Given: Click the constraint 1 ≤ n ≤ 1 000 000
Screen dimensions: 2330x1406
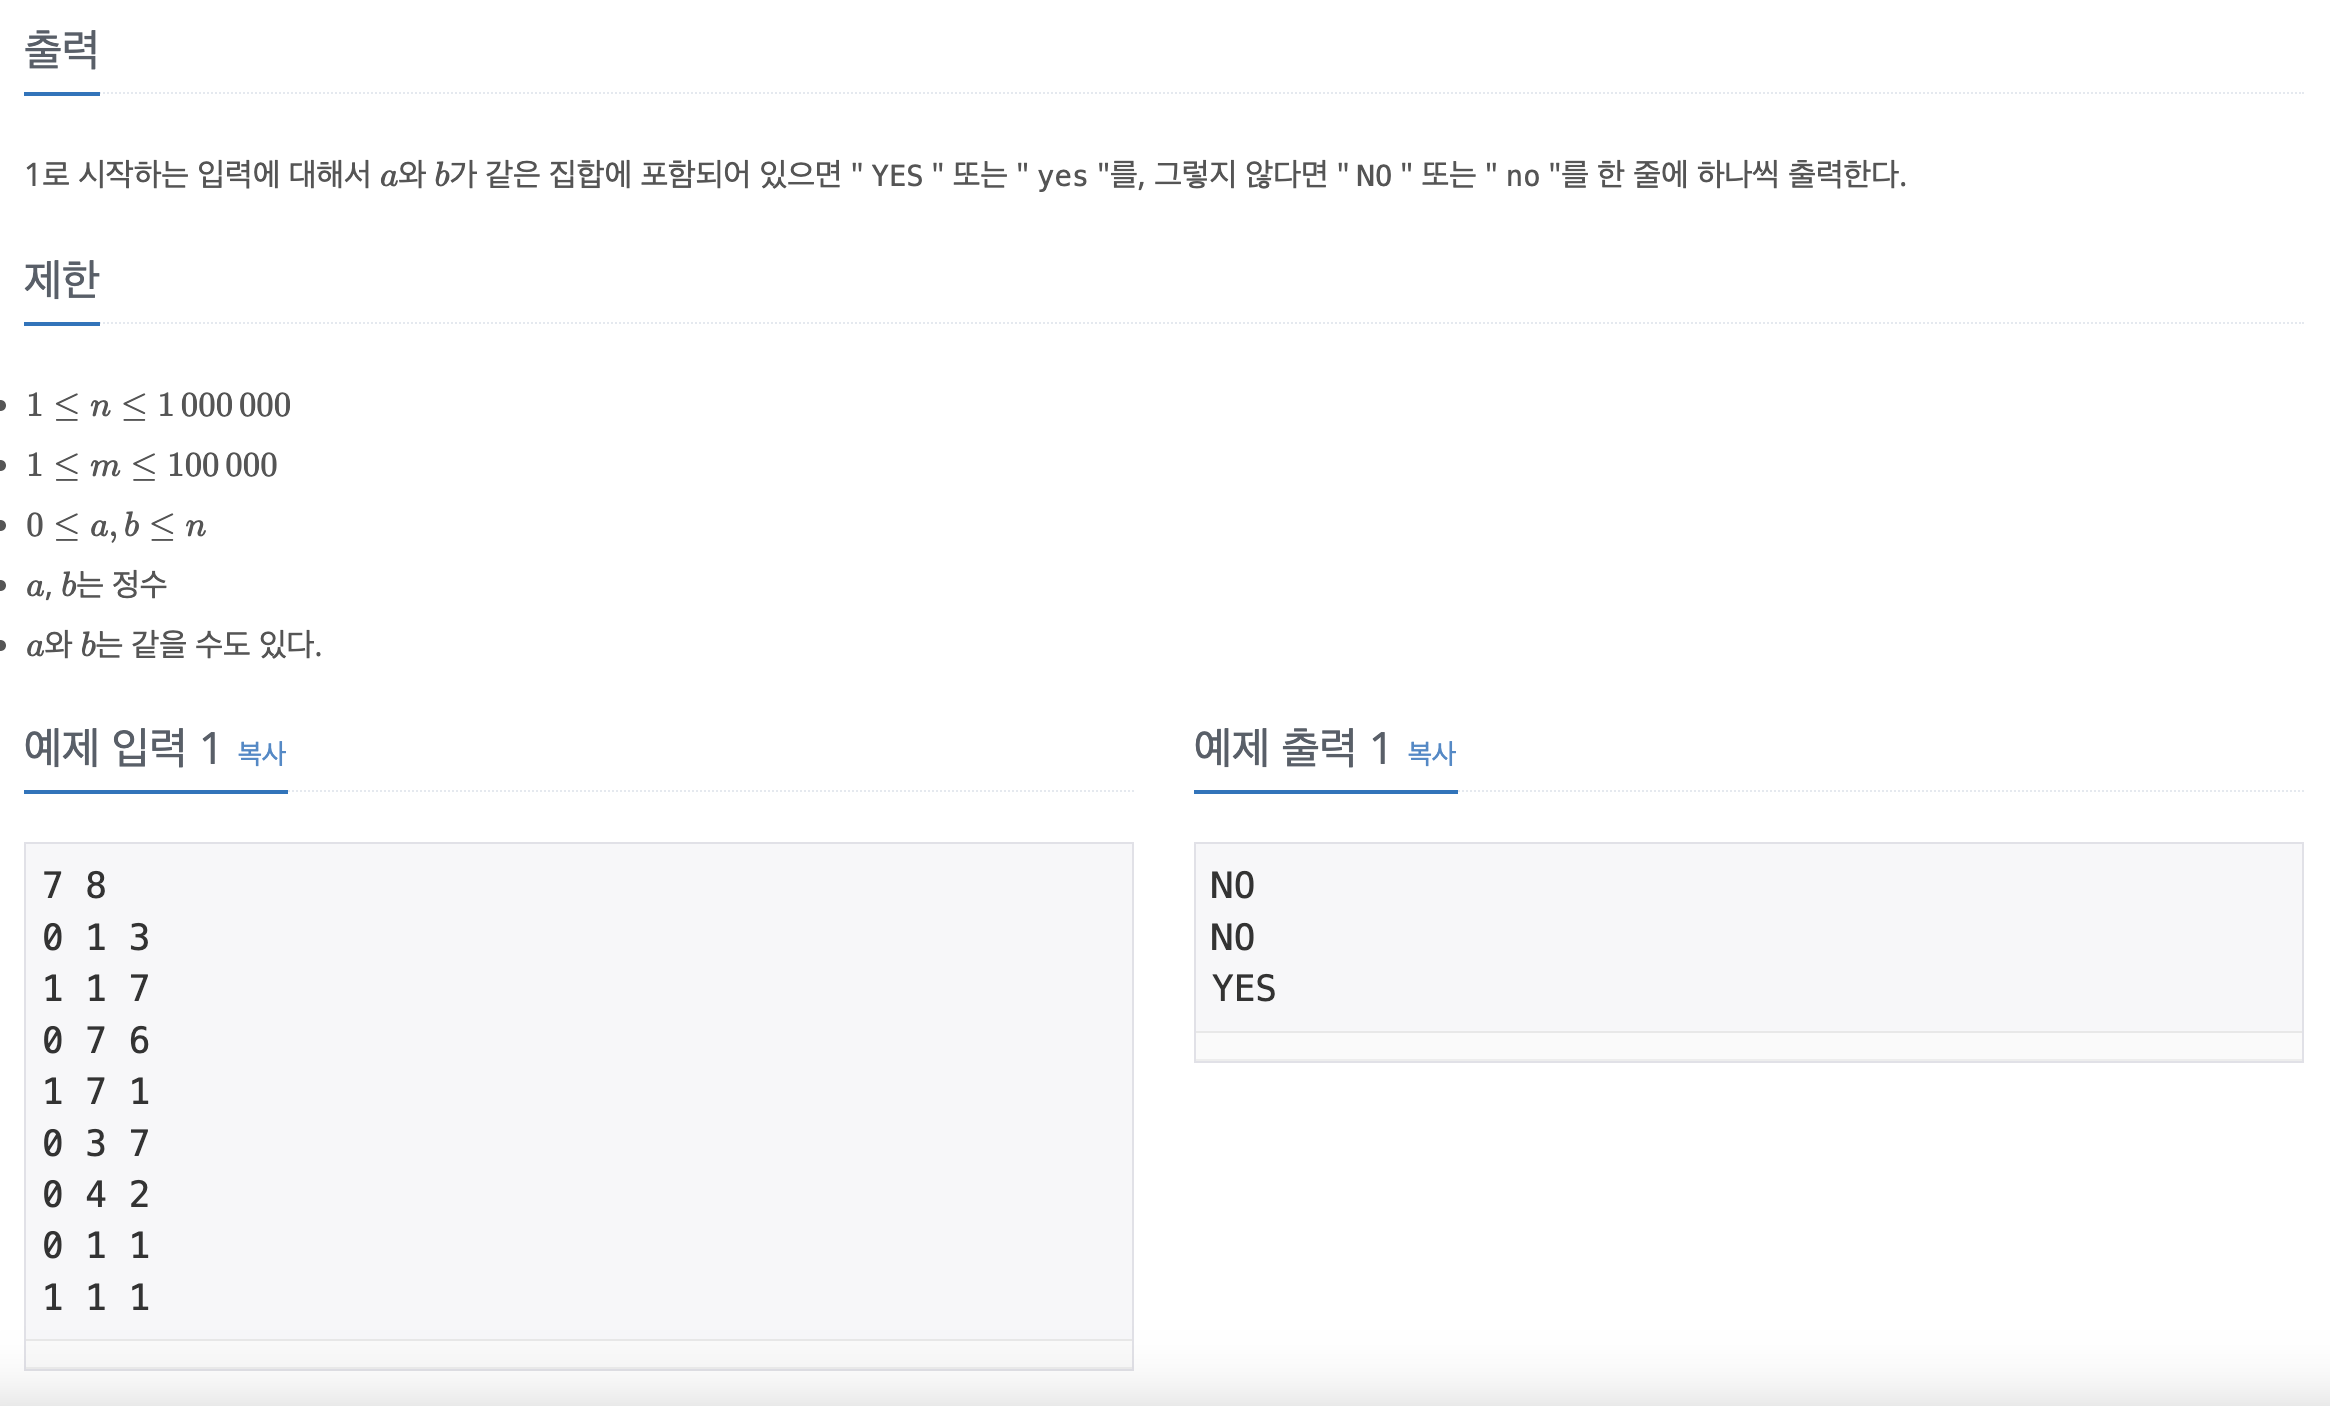Looking at the screenshot, I should pos(158,405).
